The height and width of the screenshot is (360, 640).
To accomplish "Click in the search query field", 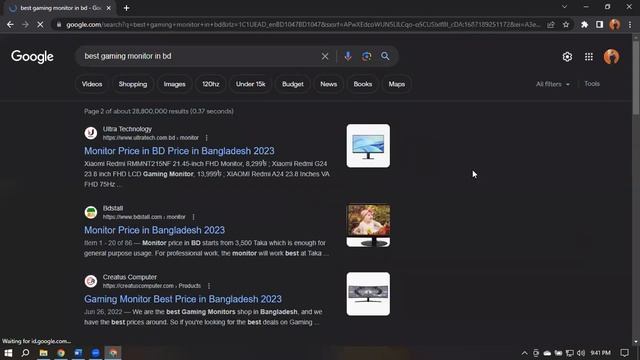I will click(200, 56).
